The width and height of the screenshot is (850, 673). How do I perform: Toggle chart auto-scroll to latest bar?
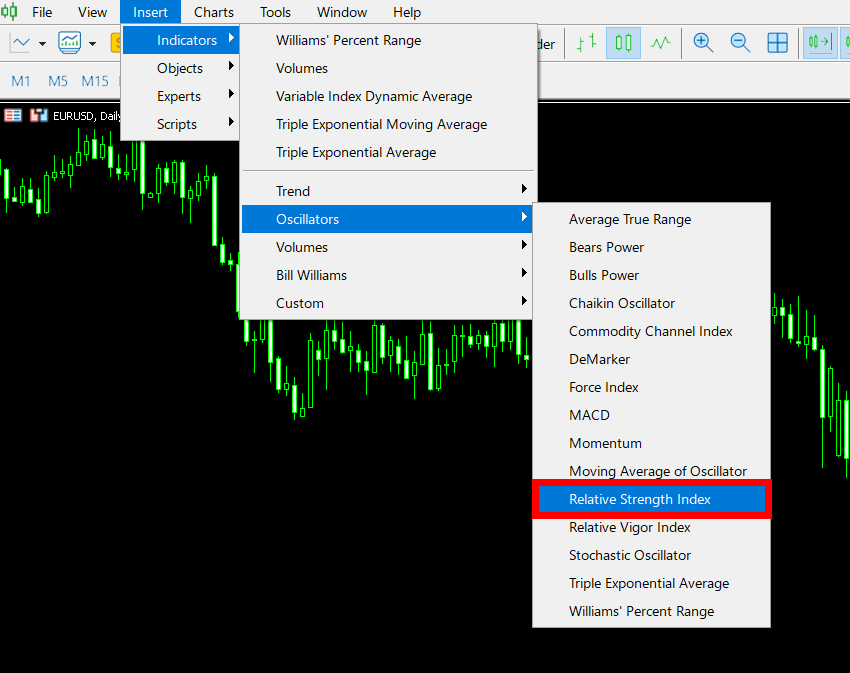coord(820,43)
